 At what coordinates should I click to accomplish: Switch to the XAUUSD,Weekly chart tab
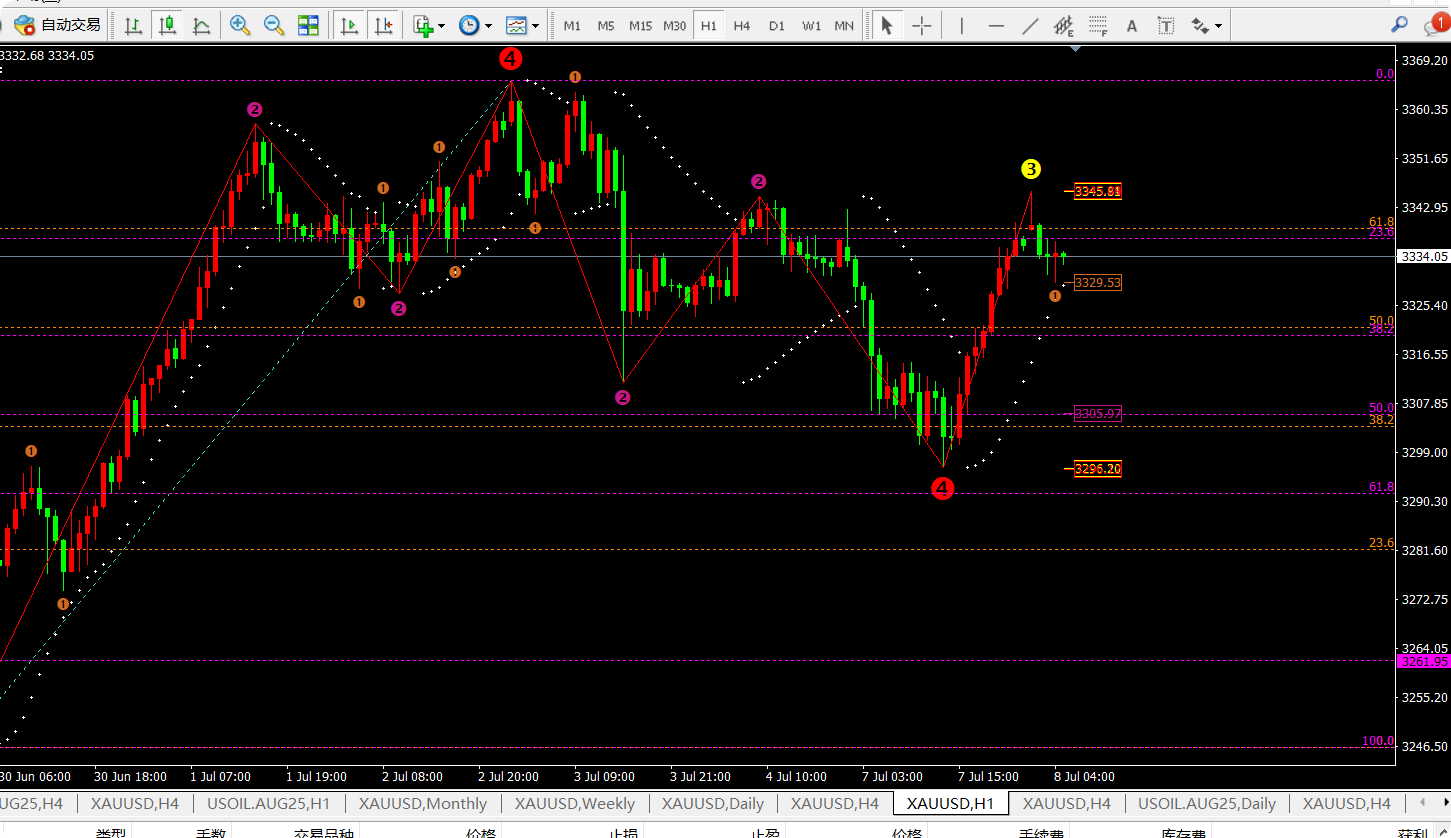point(575,803)
